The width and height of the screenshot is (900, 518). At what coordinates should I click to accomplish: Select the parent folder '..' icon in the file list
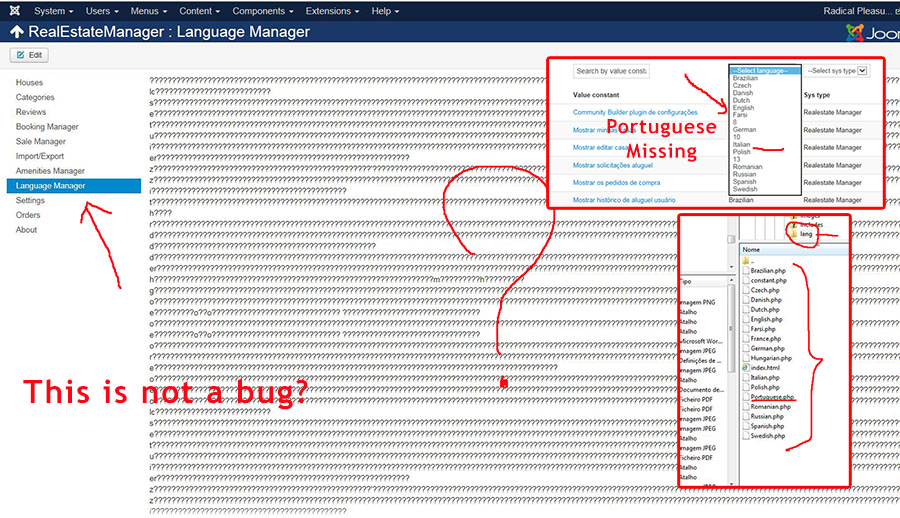[746, 261]
